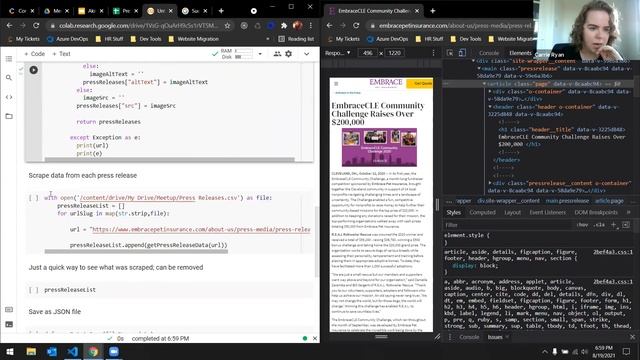640x360 pixels.
Task: Collapse article class="page" node
Action: click(484, 84)
